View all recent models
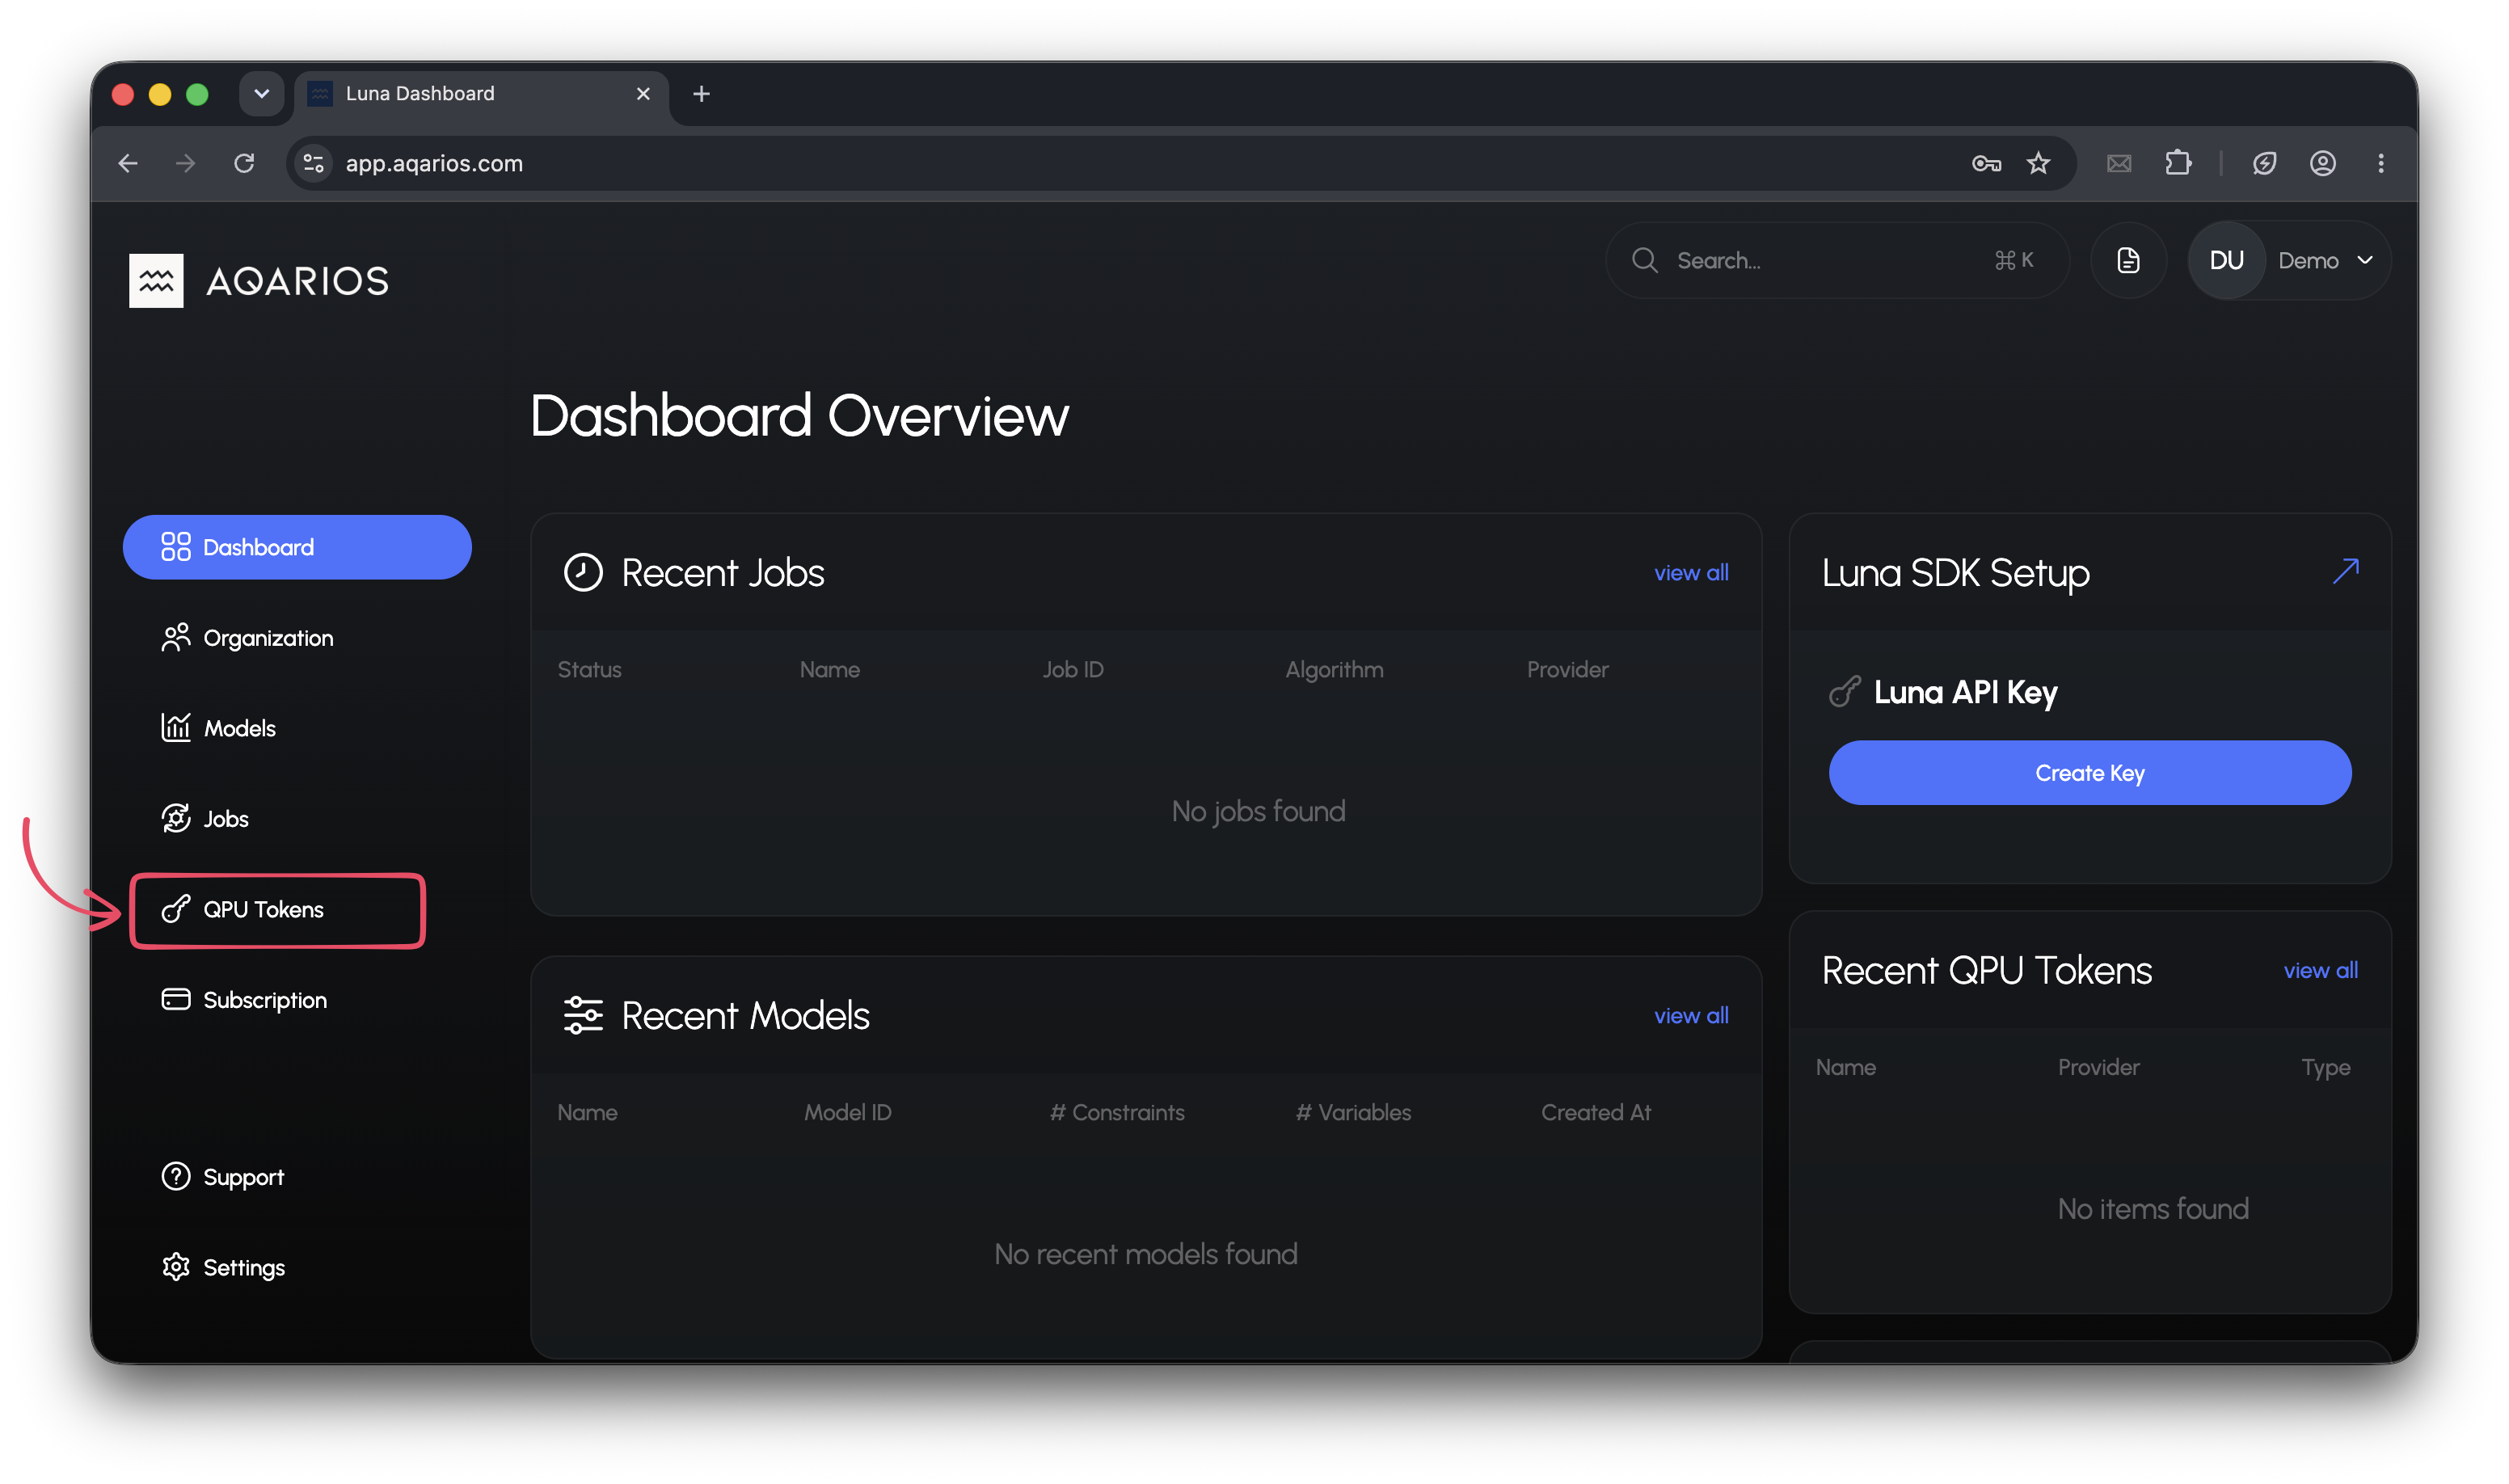The height and width of the screenshot is (1484, 2509). (1691, 1016)
